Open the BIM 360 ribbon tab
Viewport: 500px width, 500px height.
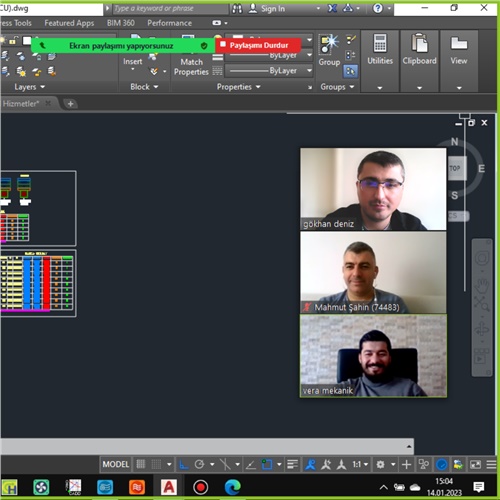click(121, 23)
